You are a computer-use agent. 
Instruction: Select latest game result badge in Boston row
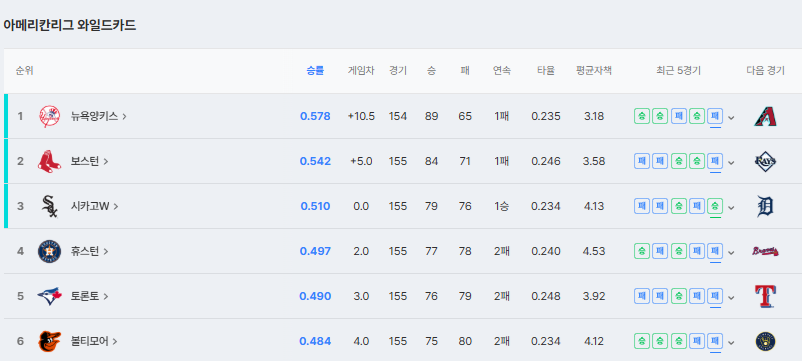[715, 162]
